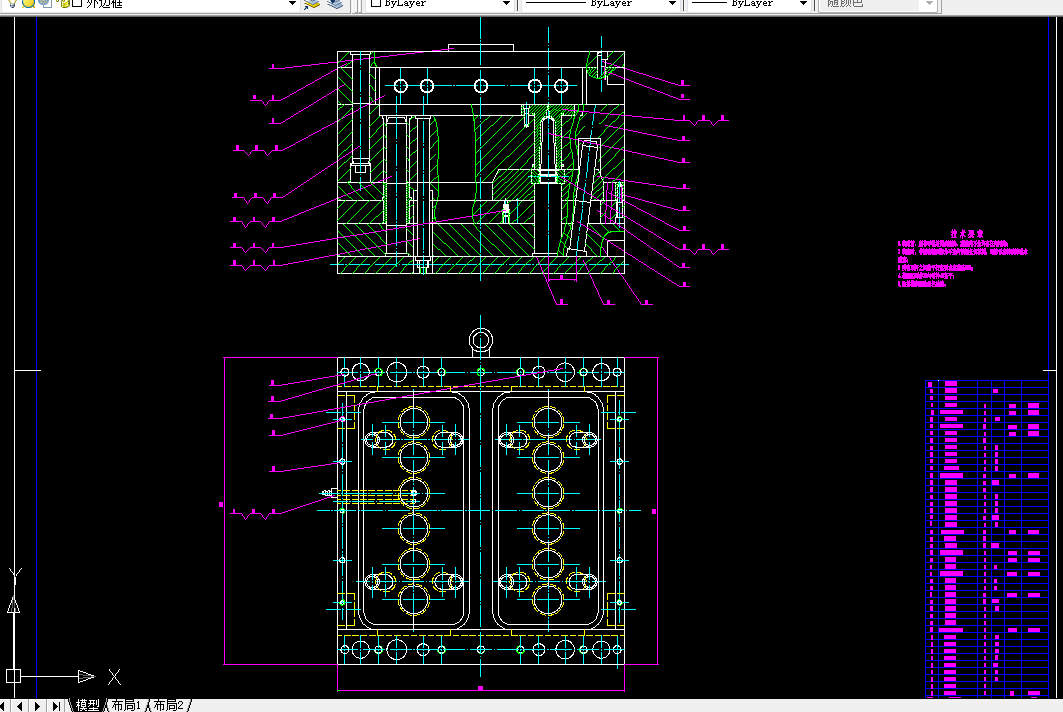Toggle viewport freeze icon for current layer

[x=45, y=3]
